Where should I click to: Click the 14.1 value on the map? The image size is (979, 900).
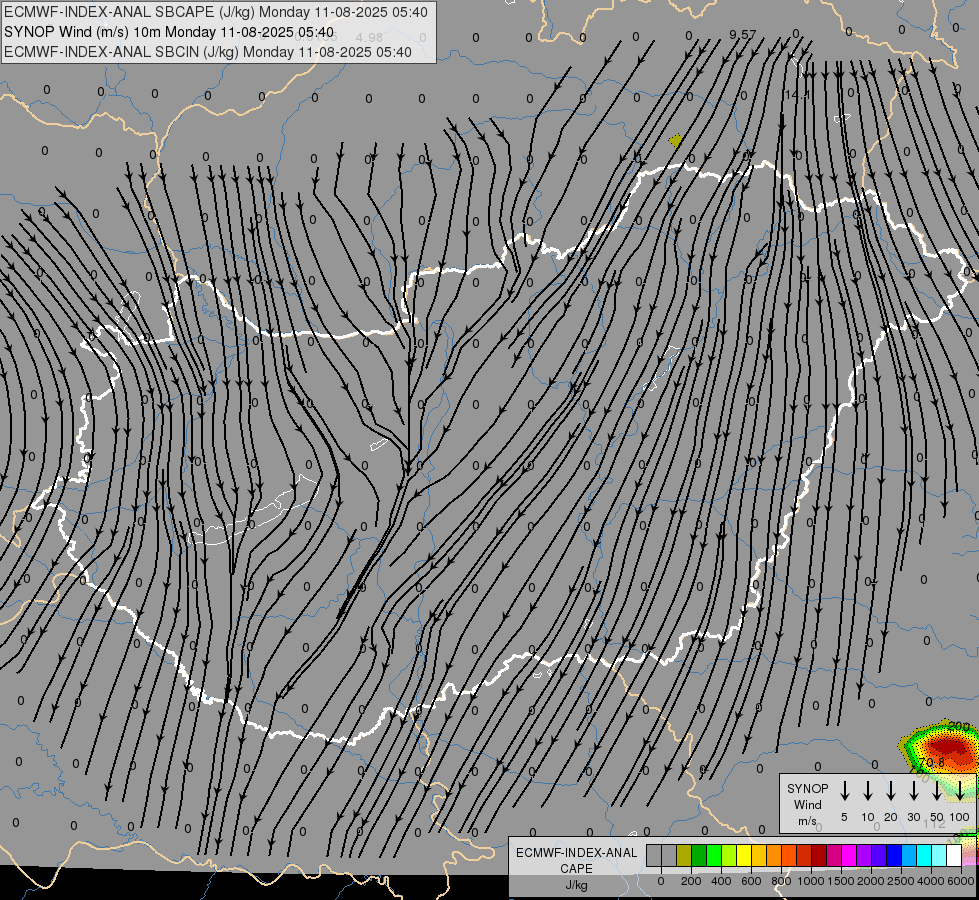[x=797, y=94]
